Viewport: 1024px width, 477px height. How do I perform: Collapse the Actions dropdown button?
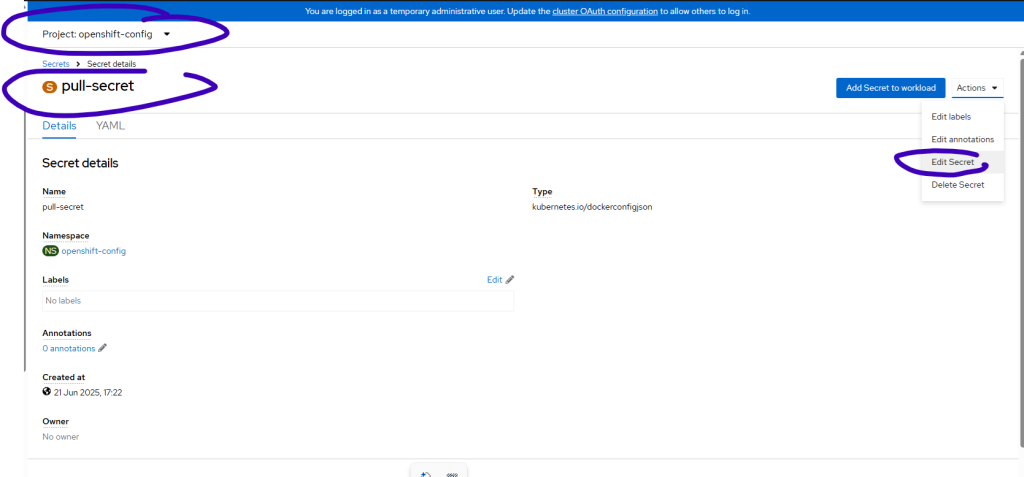click(976, 88)
